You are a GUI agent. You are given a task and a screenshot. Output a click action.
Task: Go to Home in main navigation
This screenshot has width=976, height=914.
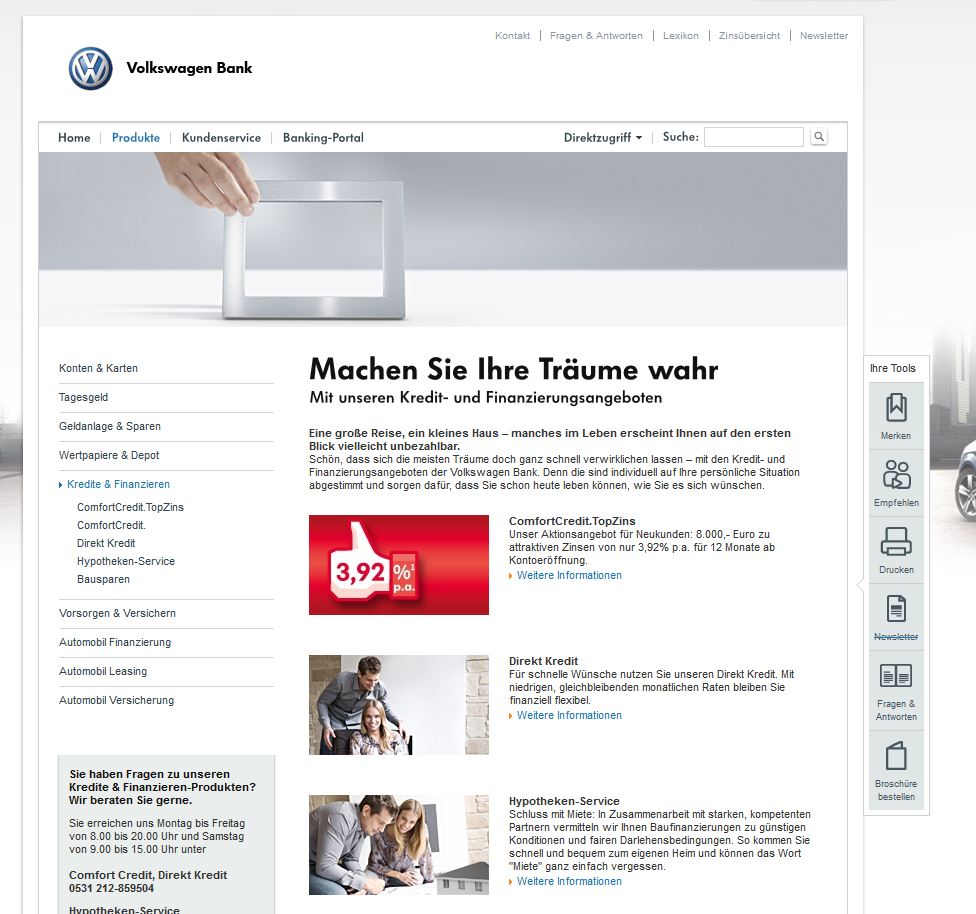coord(74,138)
